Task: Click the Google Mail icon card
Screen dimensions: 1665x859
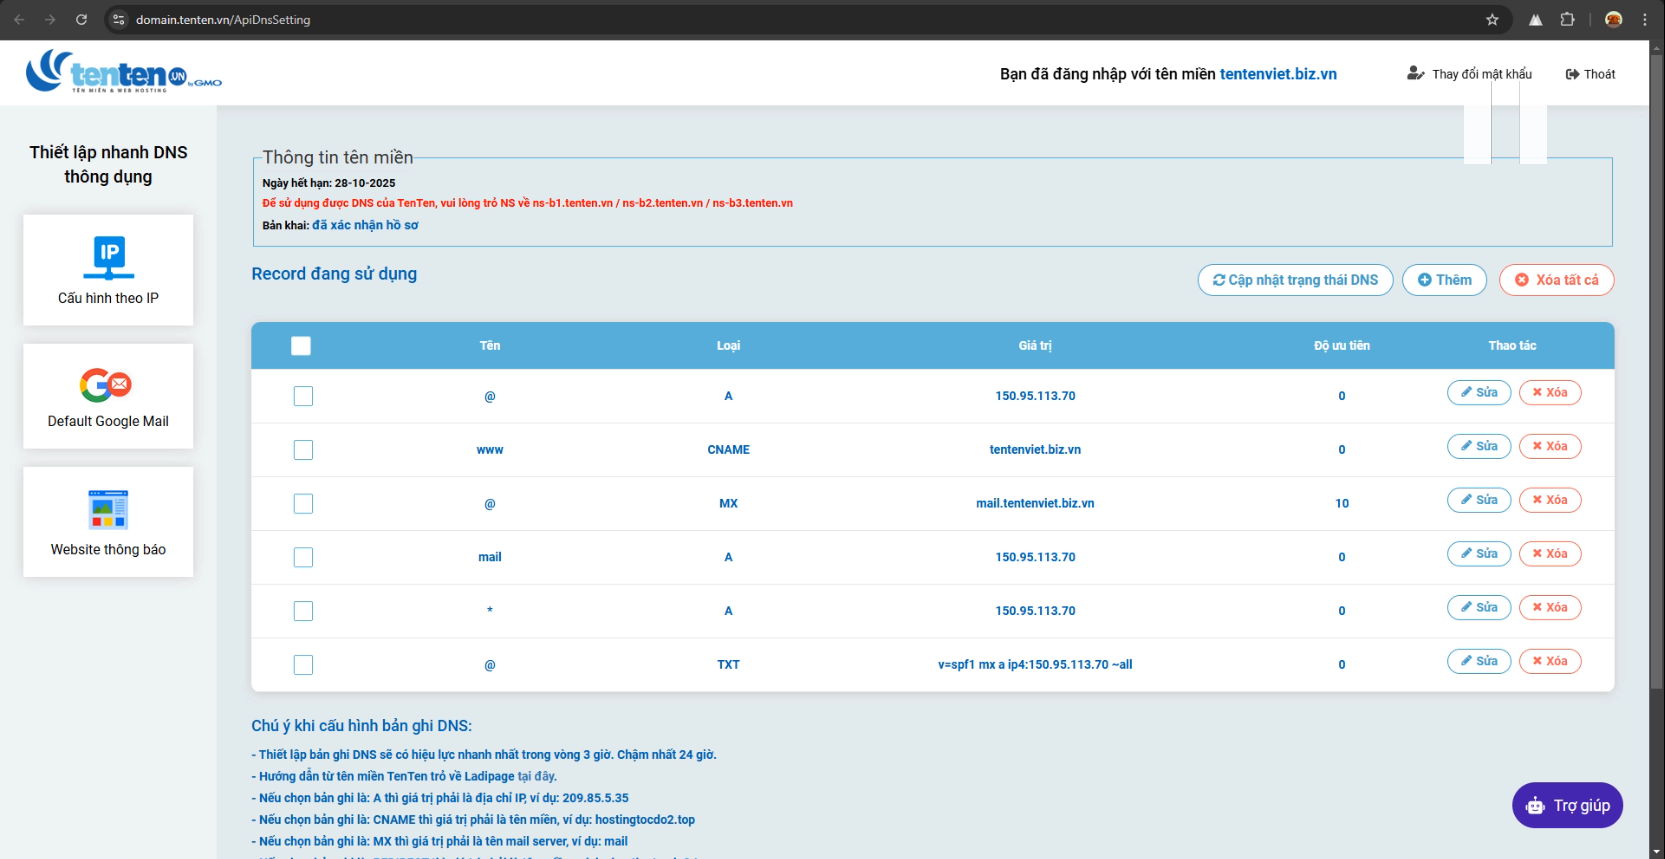Action: tap(106, 384)
